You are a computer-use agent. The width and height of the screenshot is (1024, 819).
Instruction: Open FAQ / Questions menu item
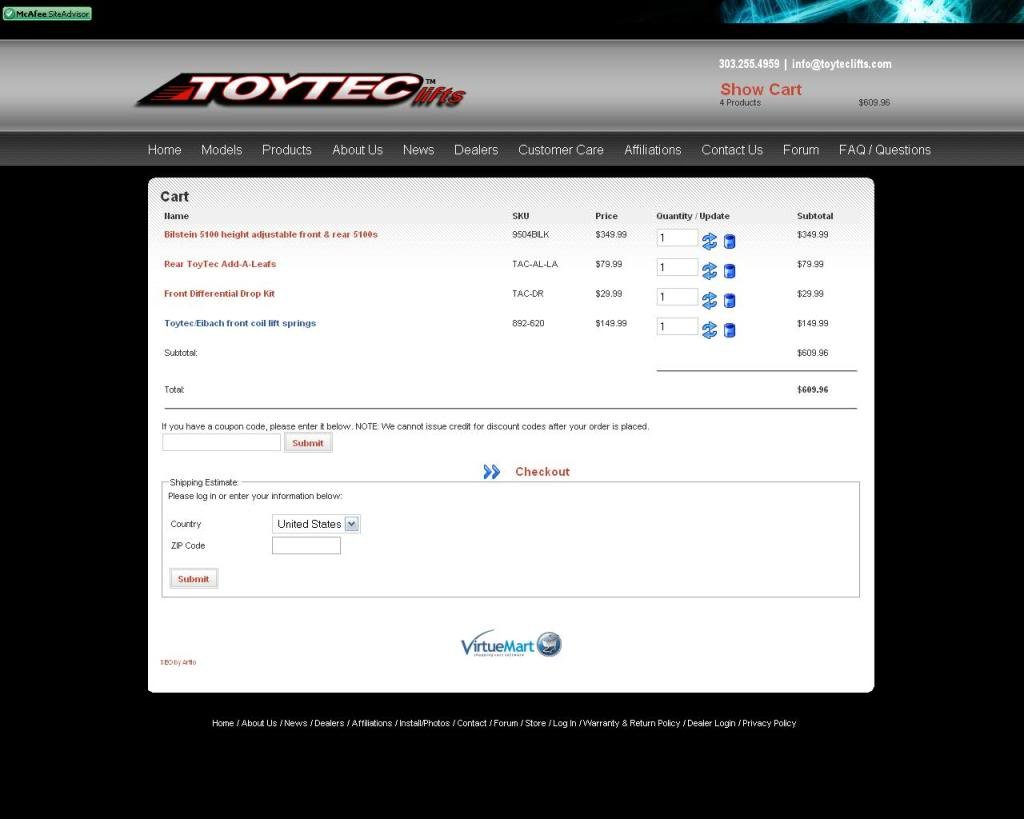pos(885,150)
